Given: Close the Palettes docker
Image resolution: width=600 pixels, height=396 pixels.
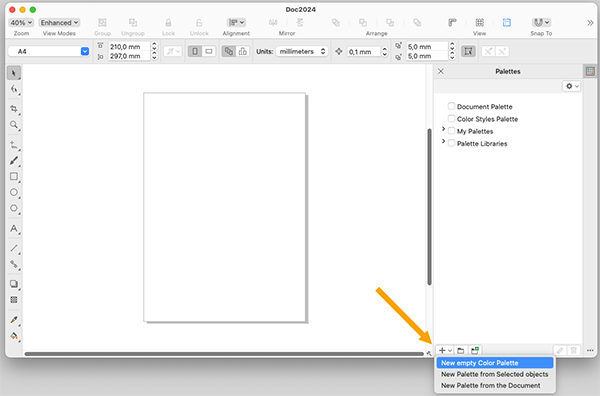Looking at the screenshot, I should coord(441,71).
